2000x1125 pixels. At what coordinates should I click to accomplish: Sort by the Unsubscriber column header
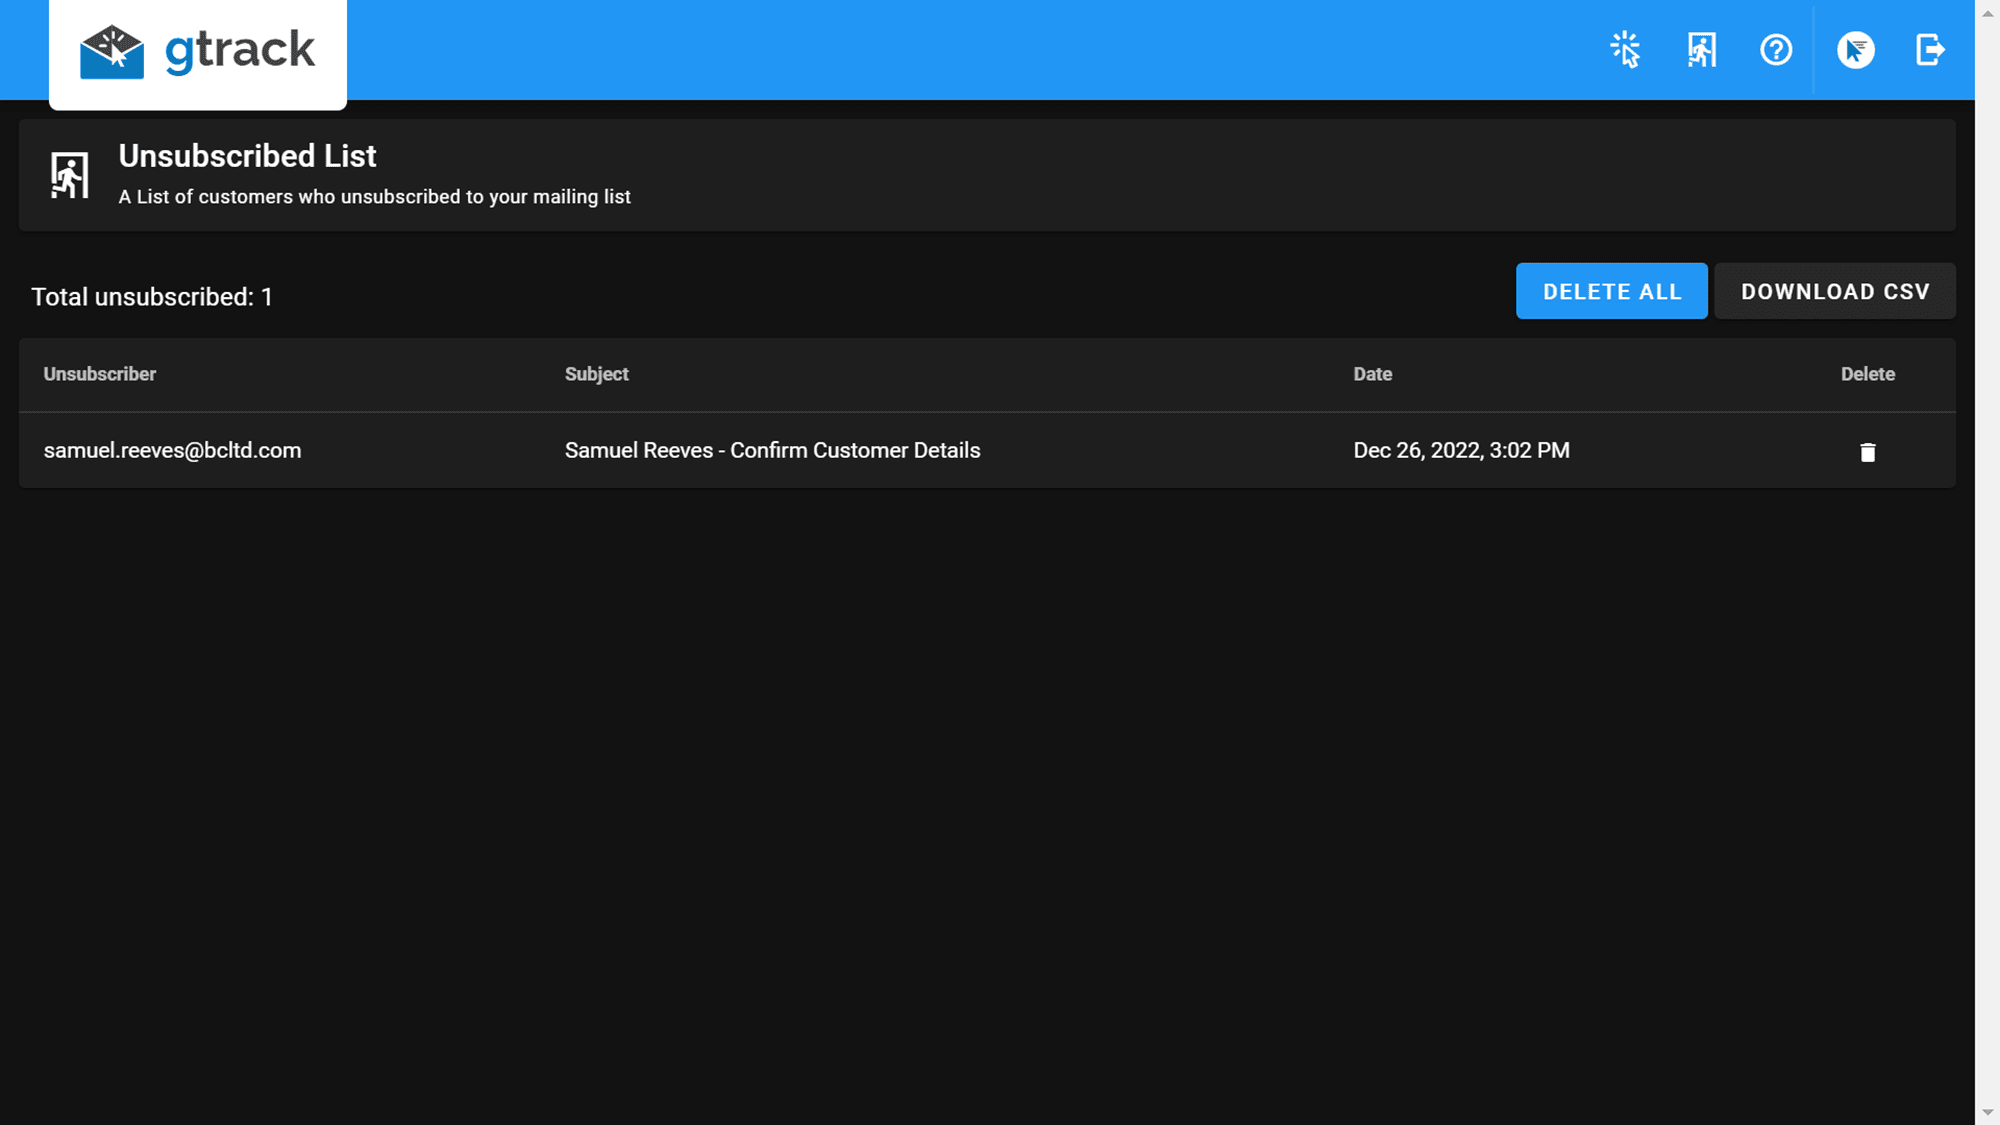coord(100,374)
